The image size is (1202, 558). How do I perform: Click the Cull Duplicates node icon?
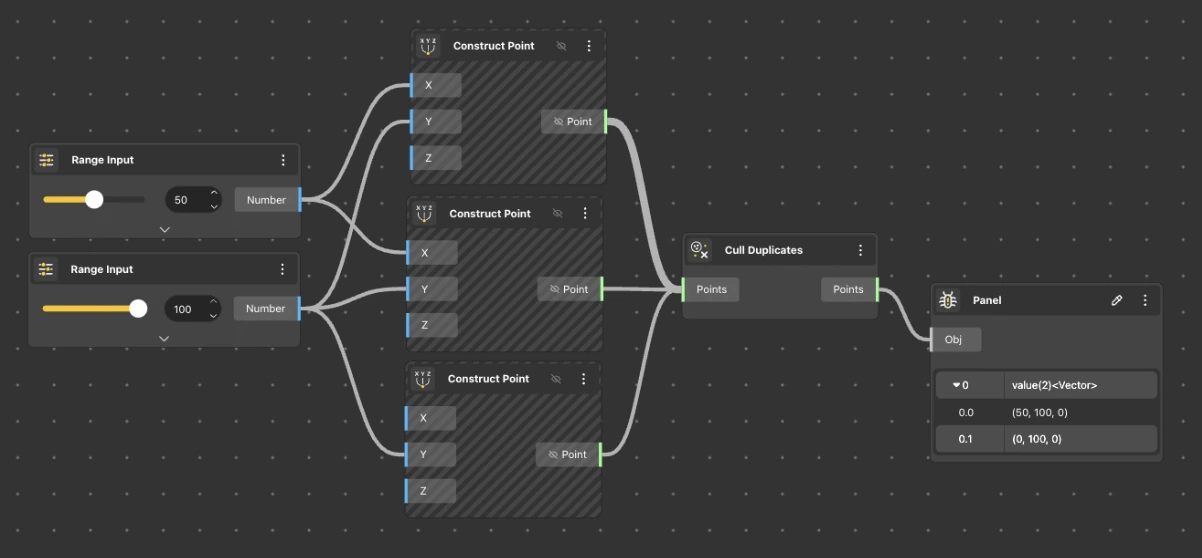click(700, 250)
